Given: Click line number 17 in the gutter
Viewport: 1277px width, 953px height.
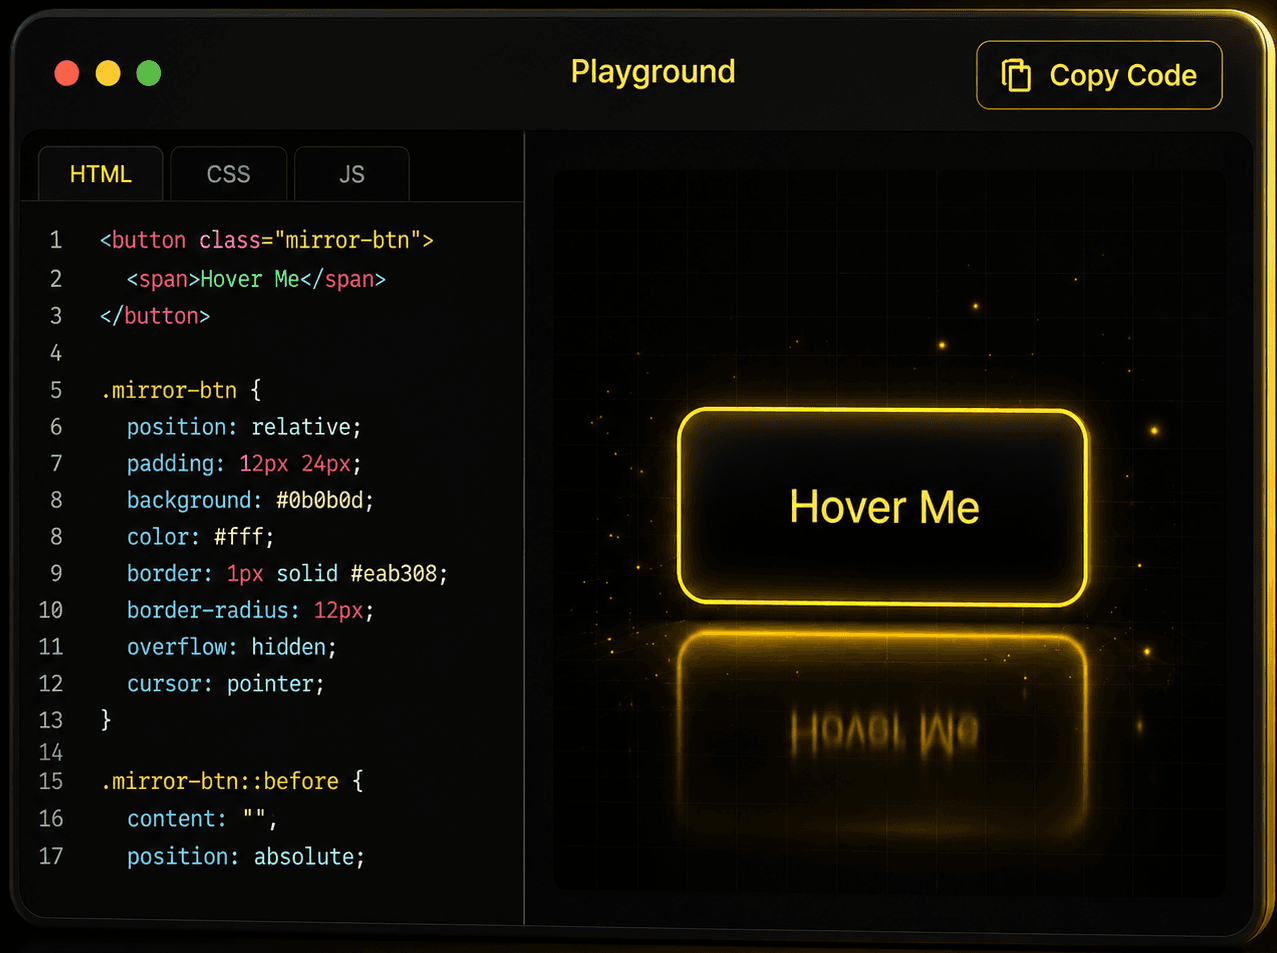Looking at the screenshot, I should click(51, 856).
